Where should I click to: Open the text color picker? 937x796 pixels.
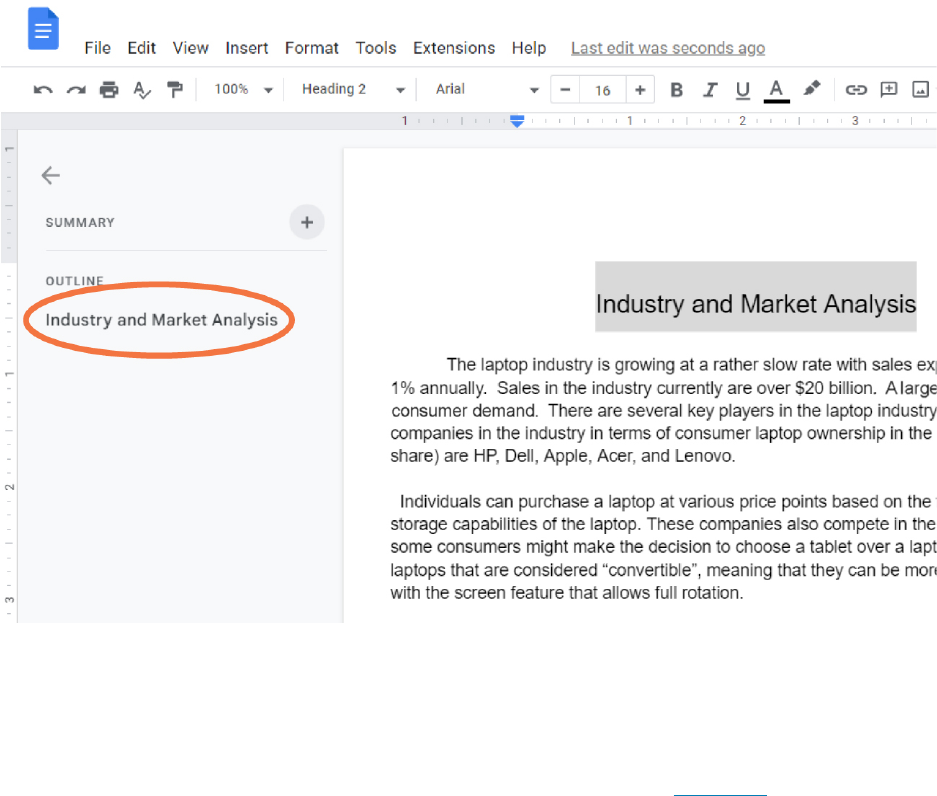[776, 90]
